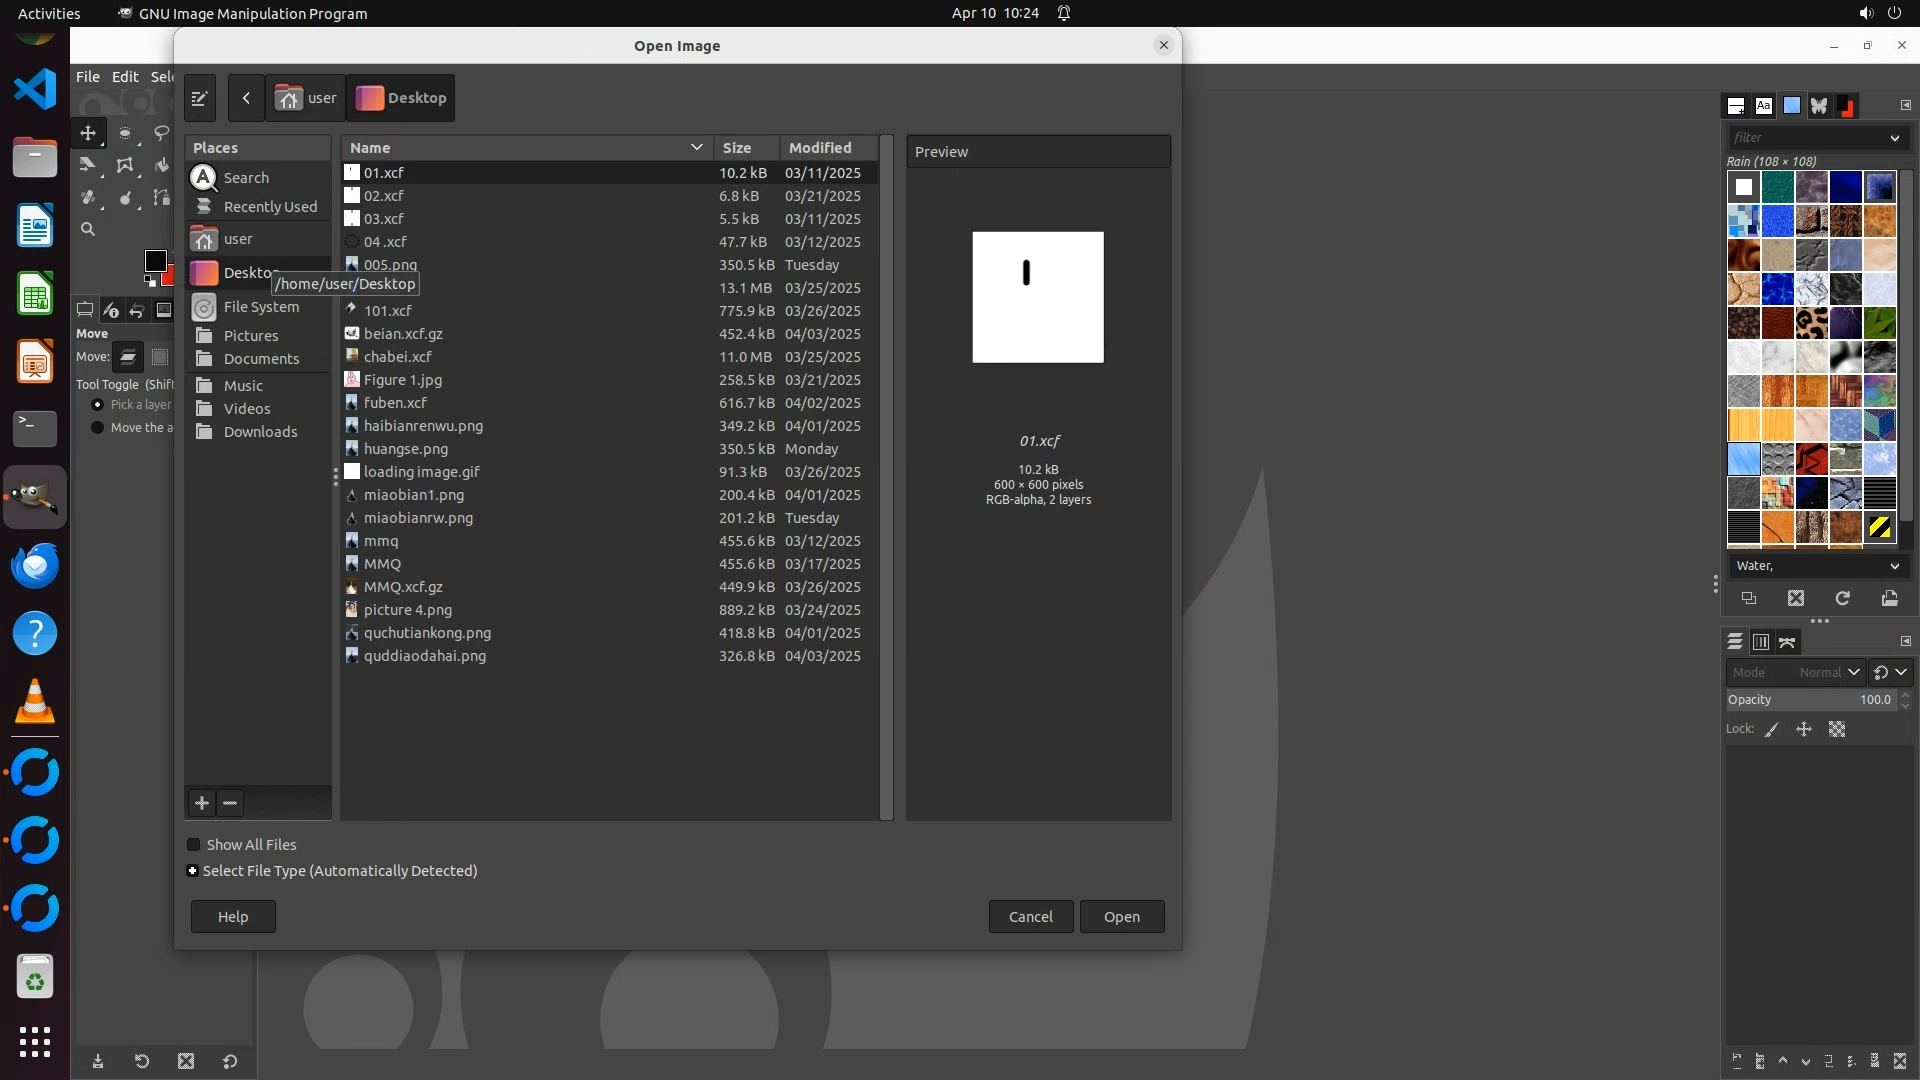Click the Cancel button
This screenshot has height=1080, width=1920.
[x=1030, y=917]
